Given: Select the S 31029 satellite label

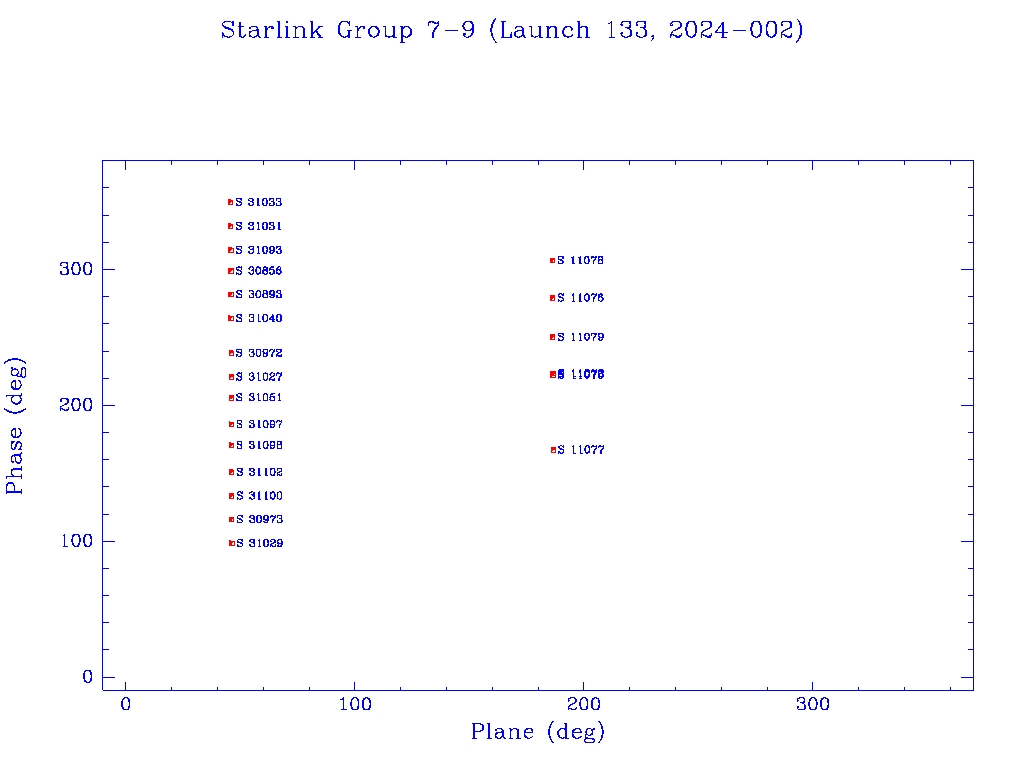Looking at the screenshot, I should [x=260, y=543].
